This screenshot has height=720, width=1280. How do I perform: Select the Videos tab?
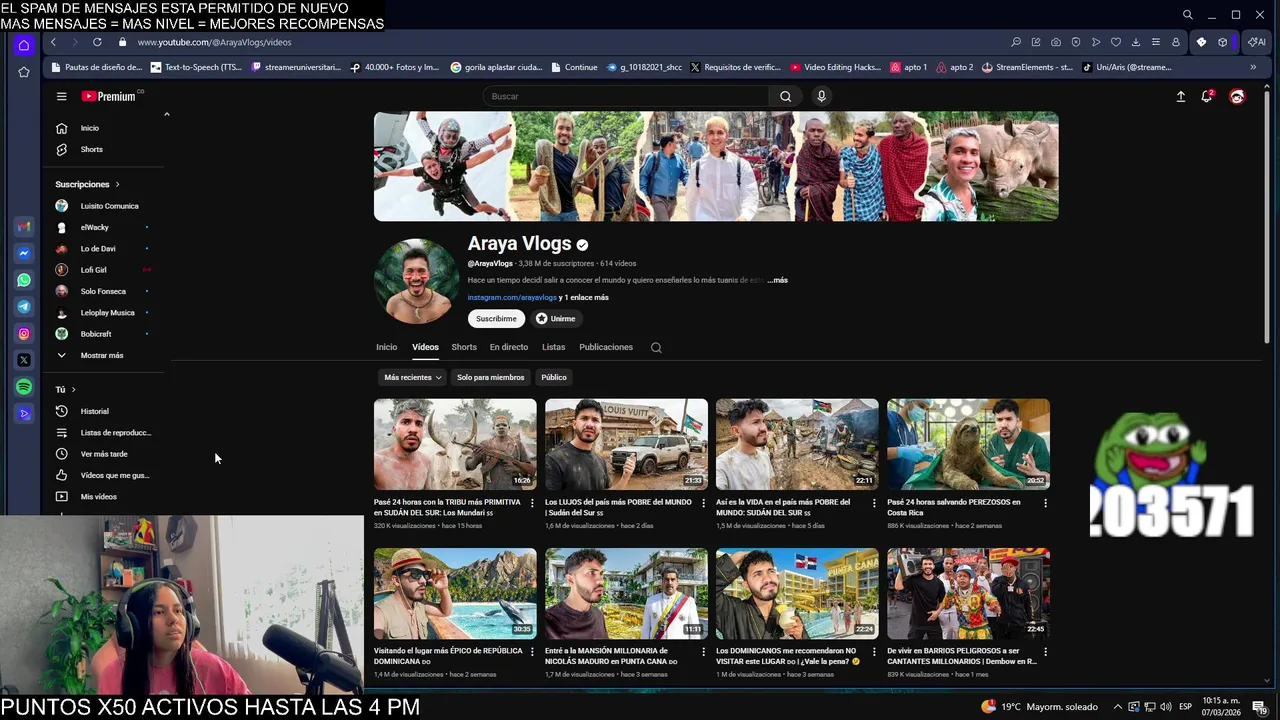(x=425, y=347)
